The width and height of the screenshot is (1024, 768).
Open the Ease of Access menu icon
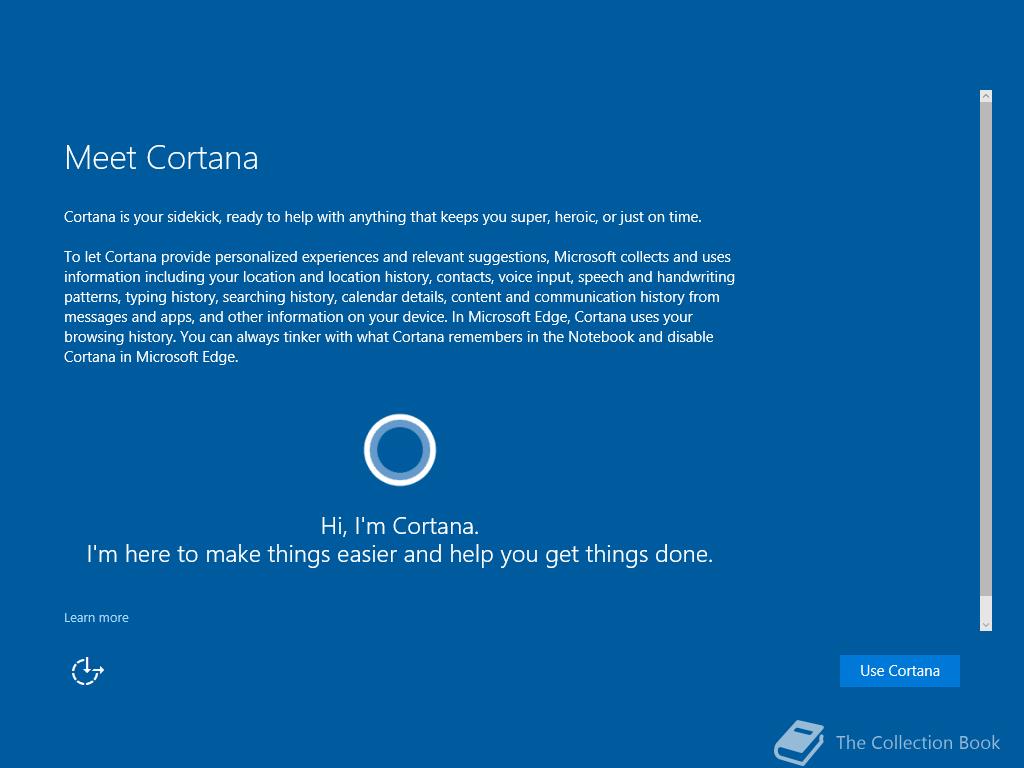click(88, 671)
